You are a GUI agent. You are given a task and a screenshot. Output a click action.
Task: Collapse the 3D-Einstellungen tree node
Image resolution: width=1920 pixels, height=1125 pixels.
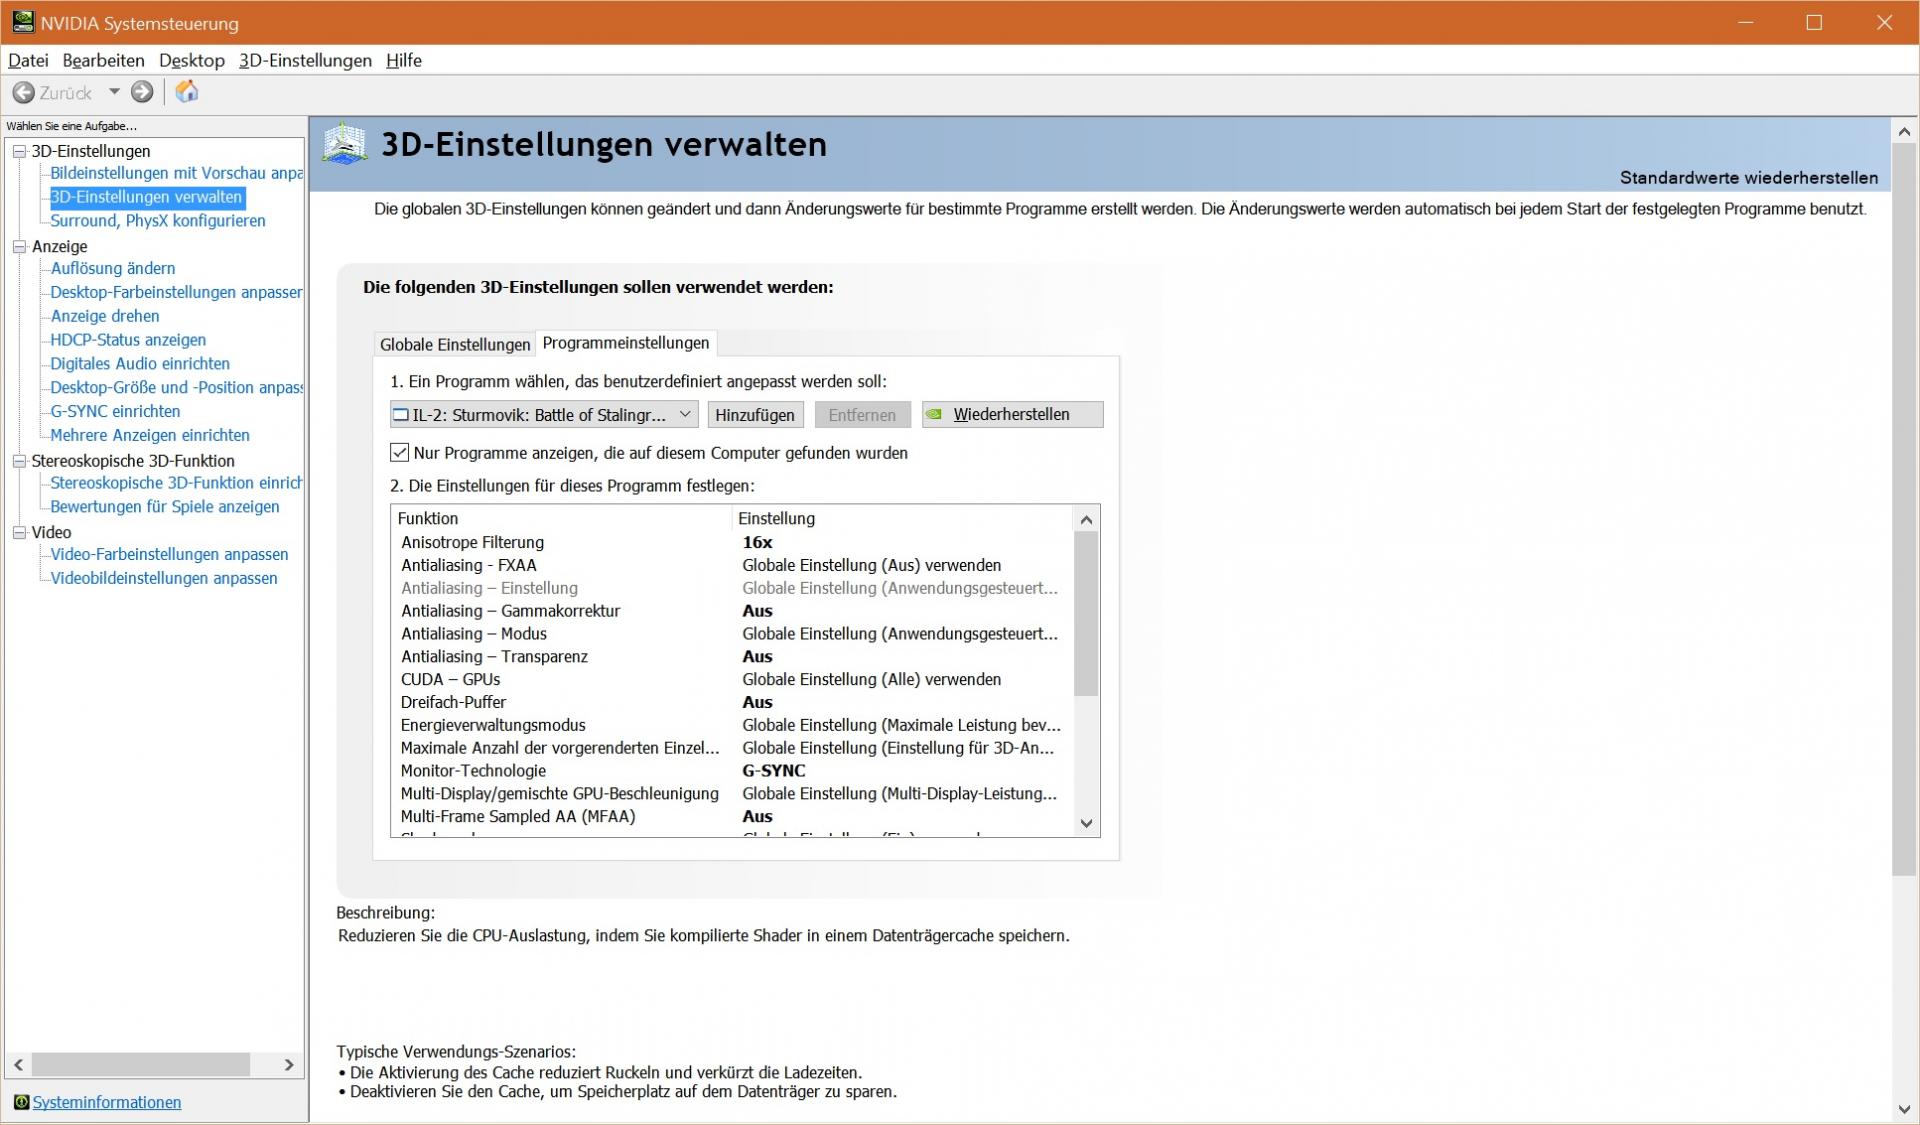tap(19, 151)
